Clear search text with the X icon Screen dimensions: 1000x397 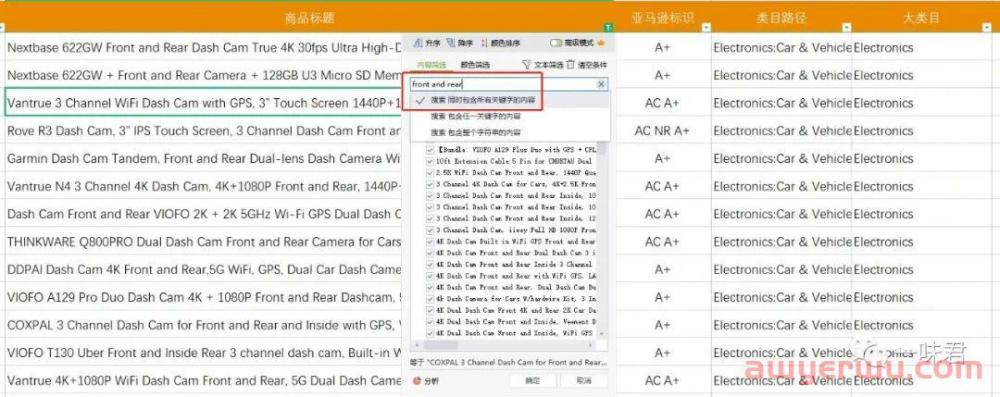tap(601, 84)
